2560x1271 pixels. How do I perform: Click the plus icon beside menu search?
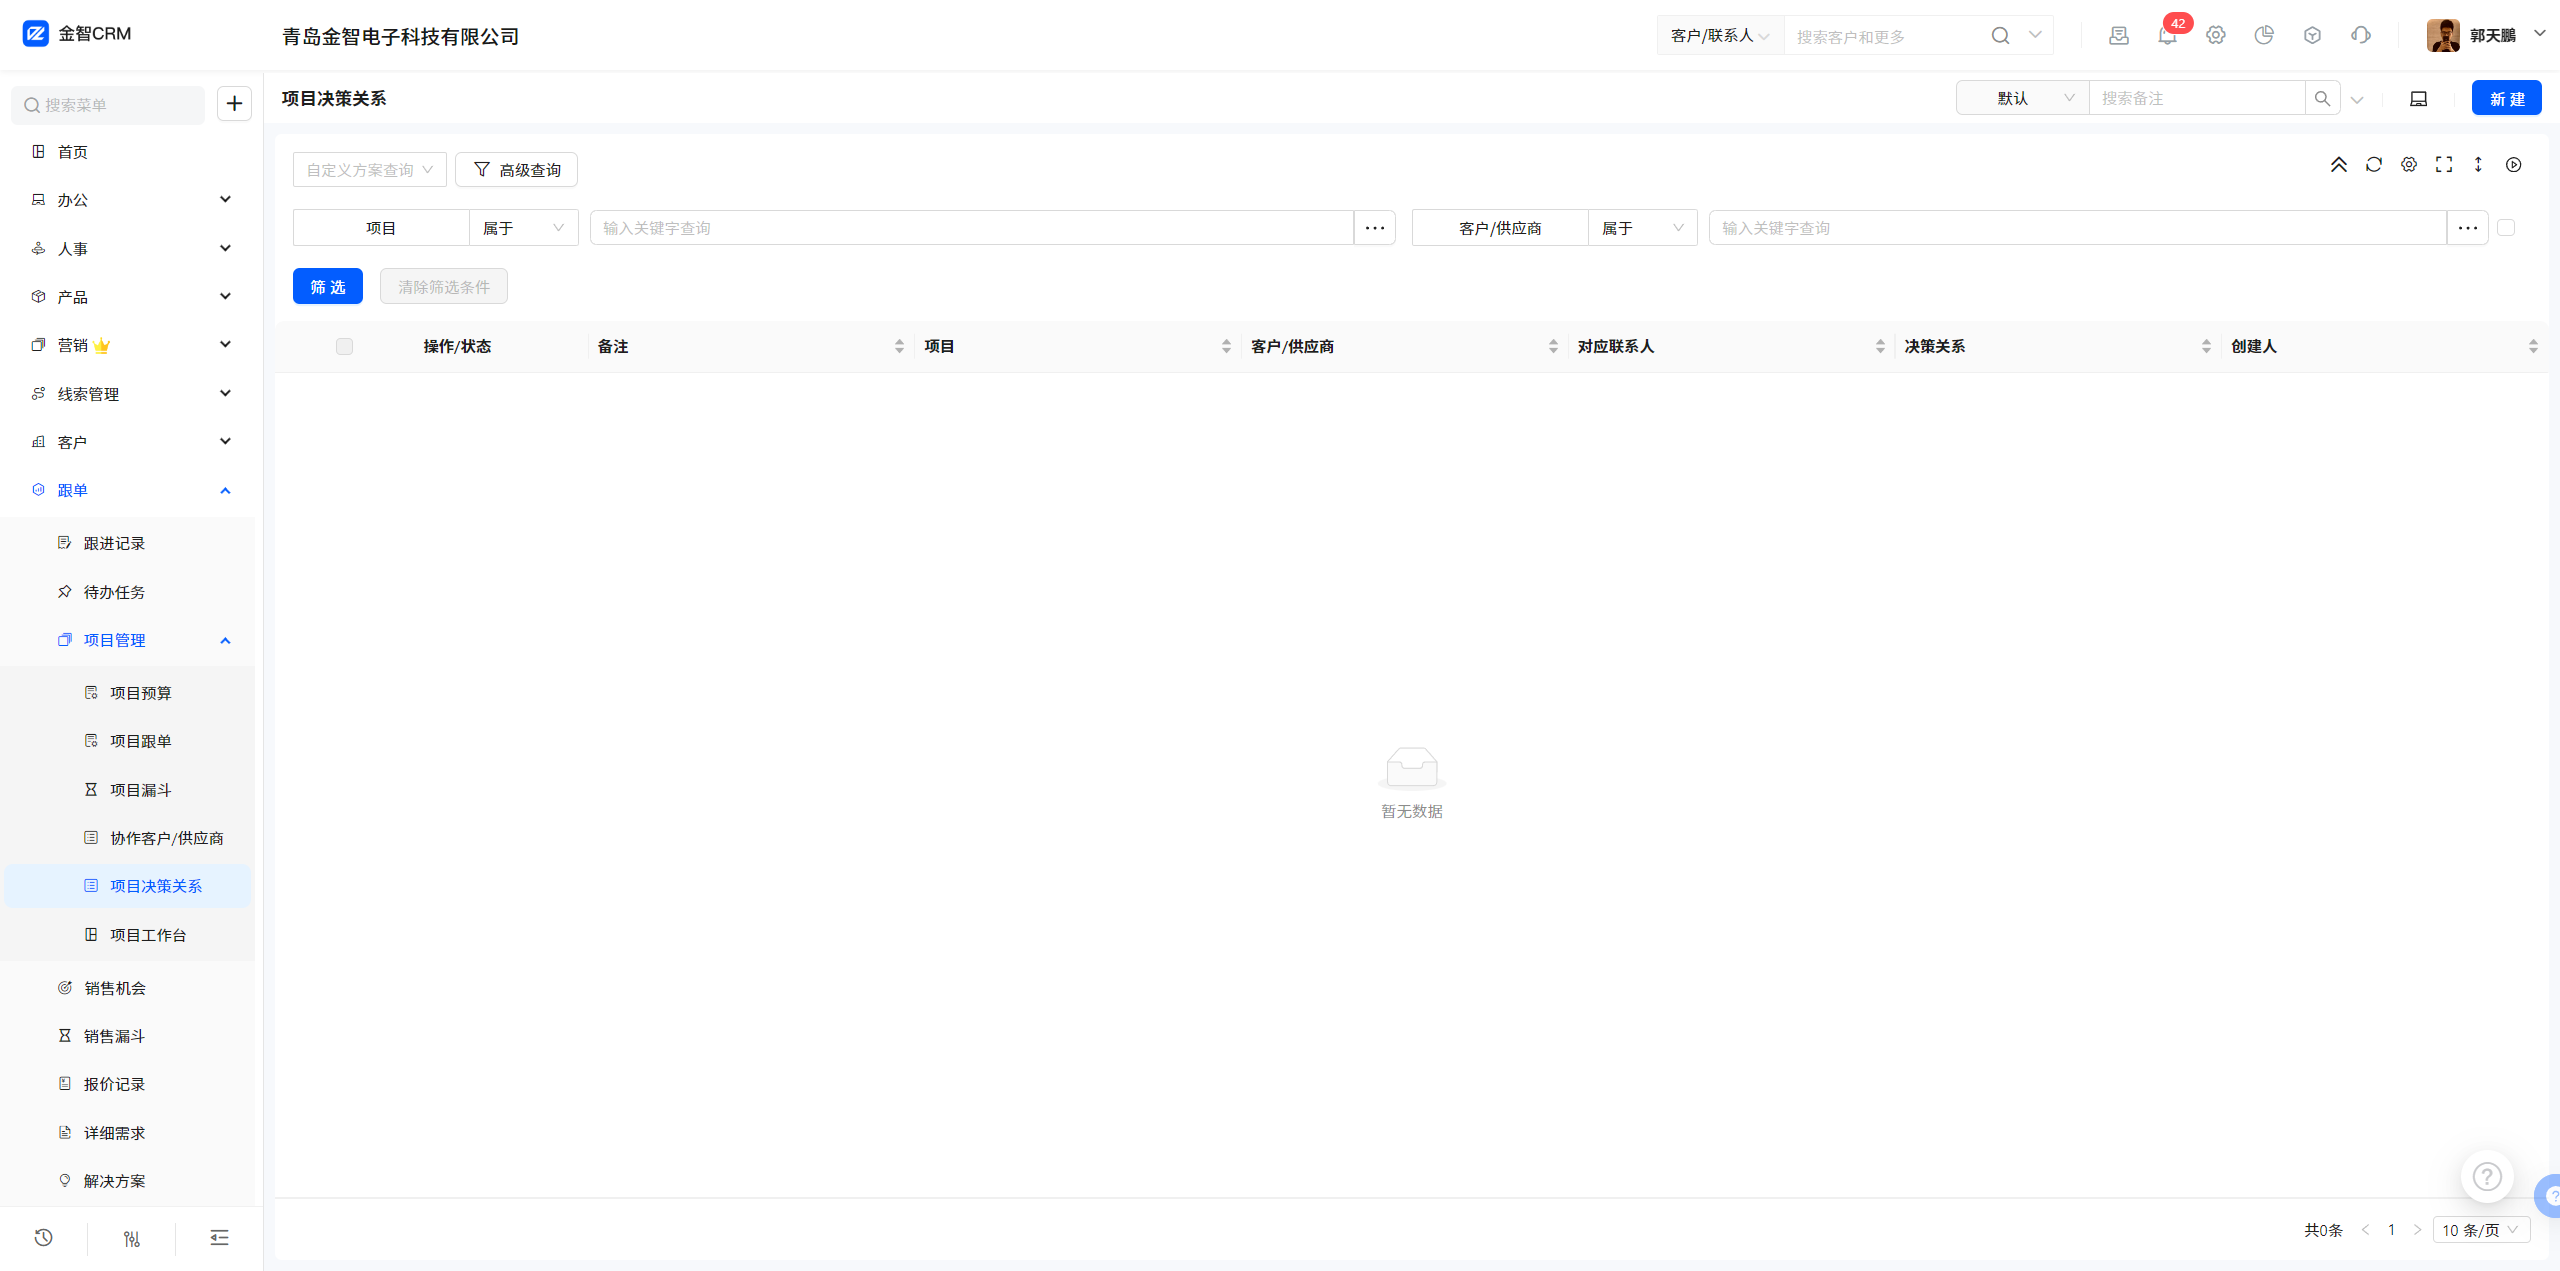(x=234, y=104)
